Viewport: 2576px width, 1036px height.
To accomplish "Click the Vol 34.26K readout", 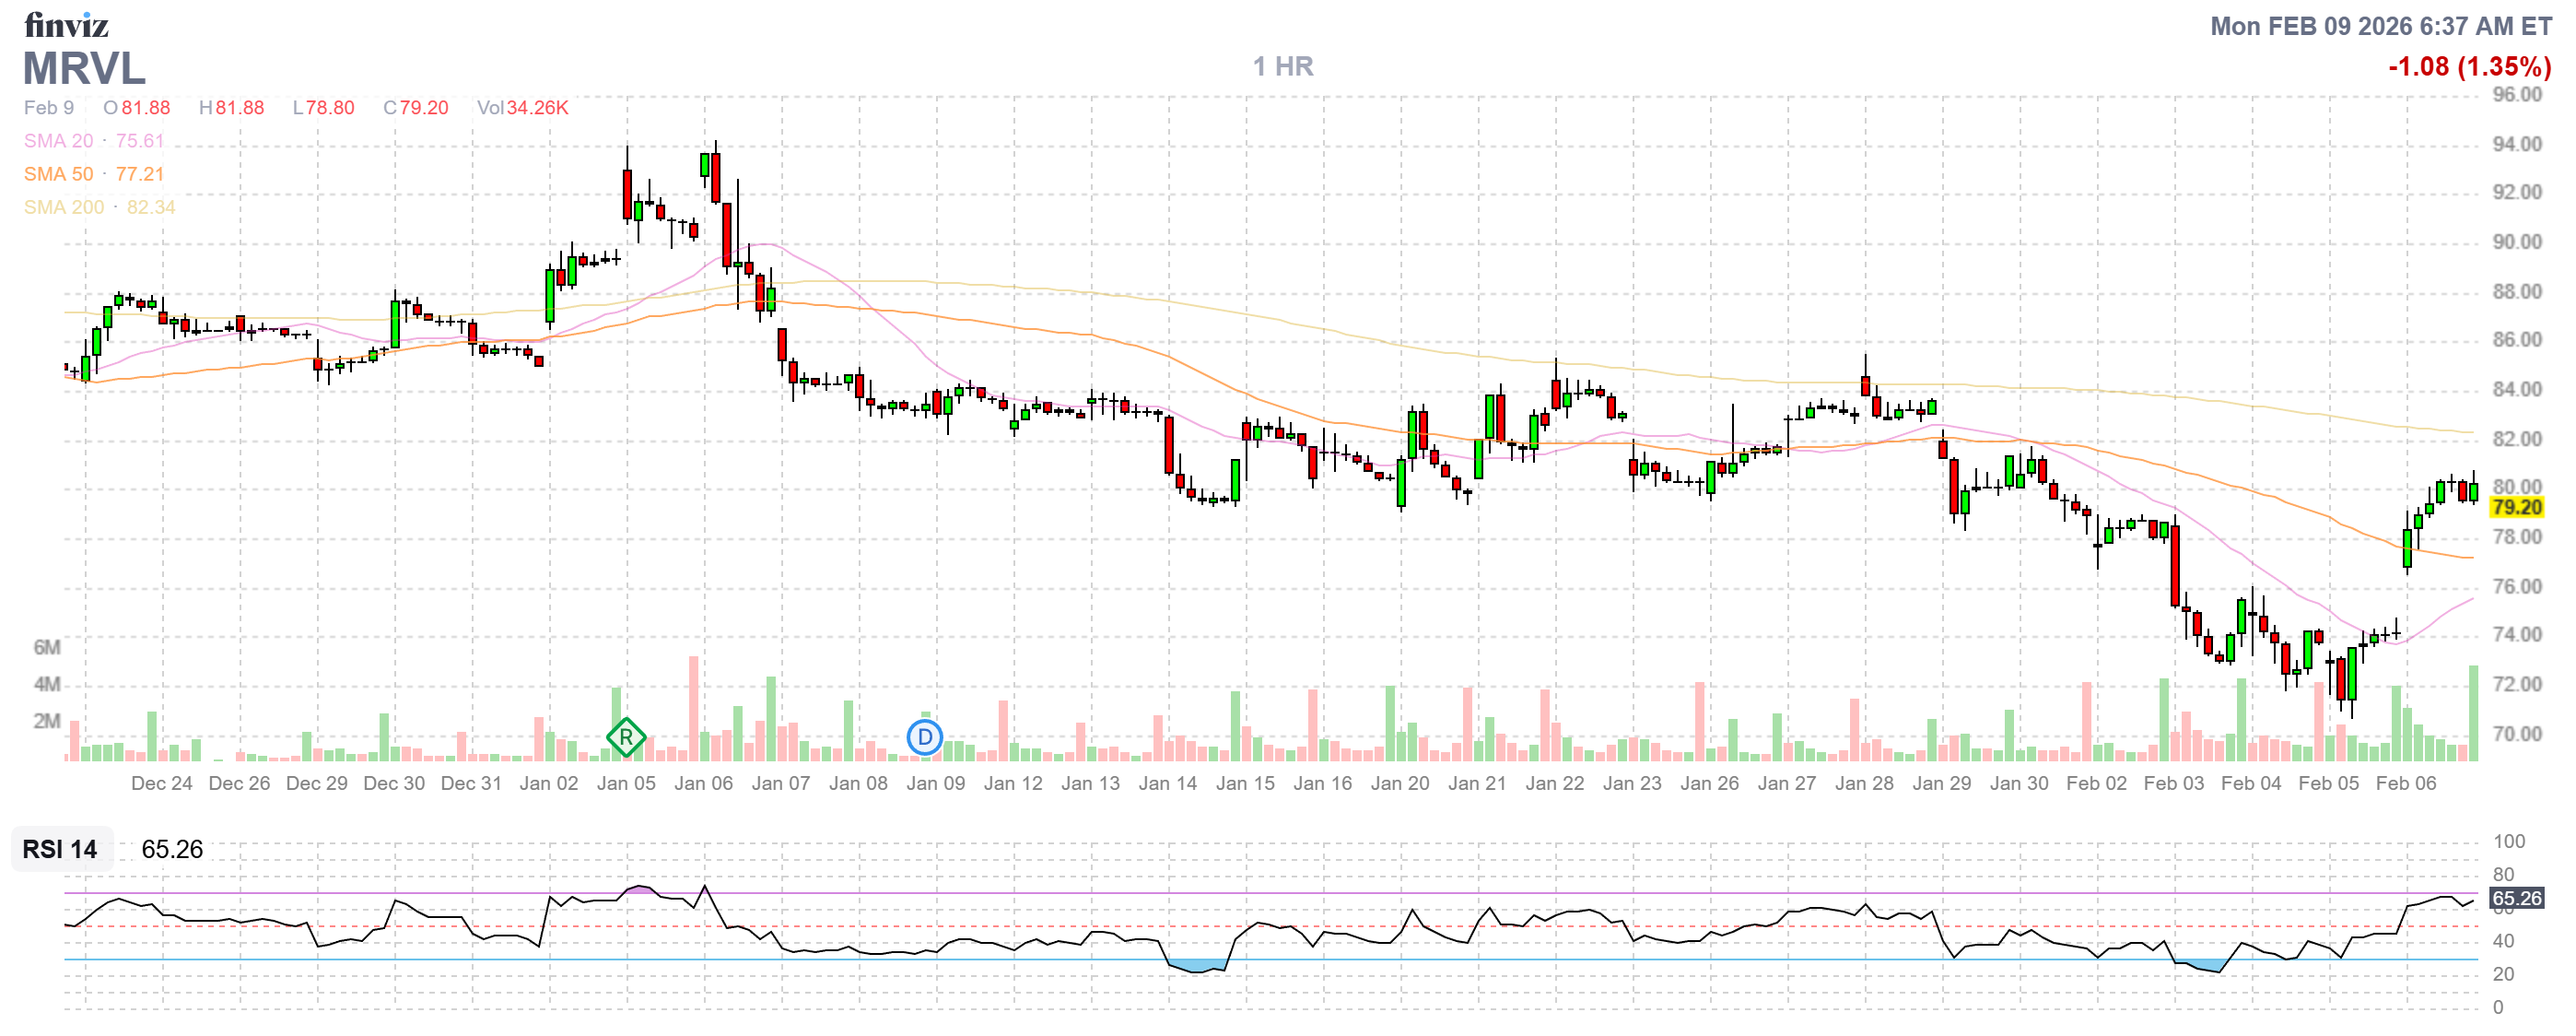I will point(522,108).
